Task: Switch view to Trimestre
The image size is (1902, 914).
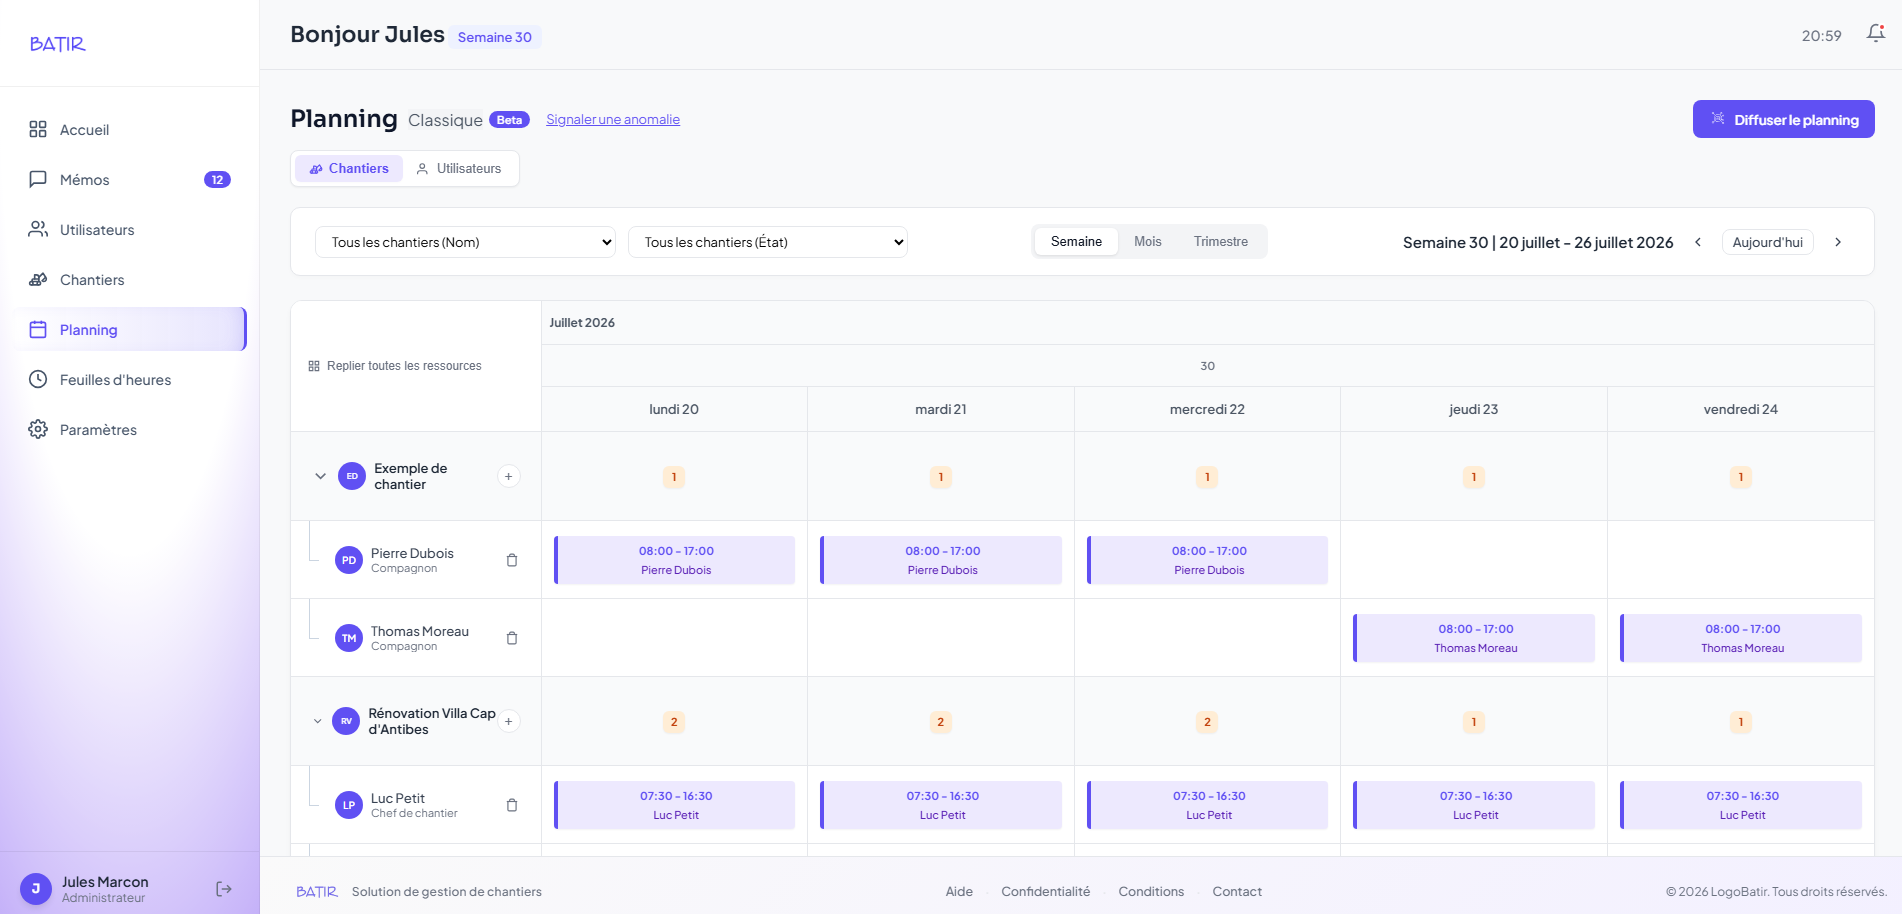Action: pos(1220,242)
